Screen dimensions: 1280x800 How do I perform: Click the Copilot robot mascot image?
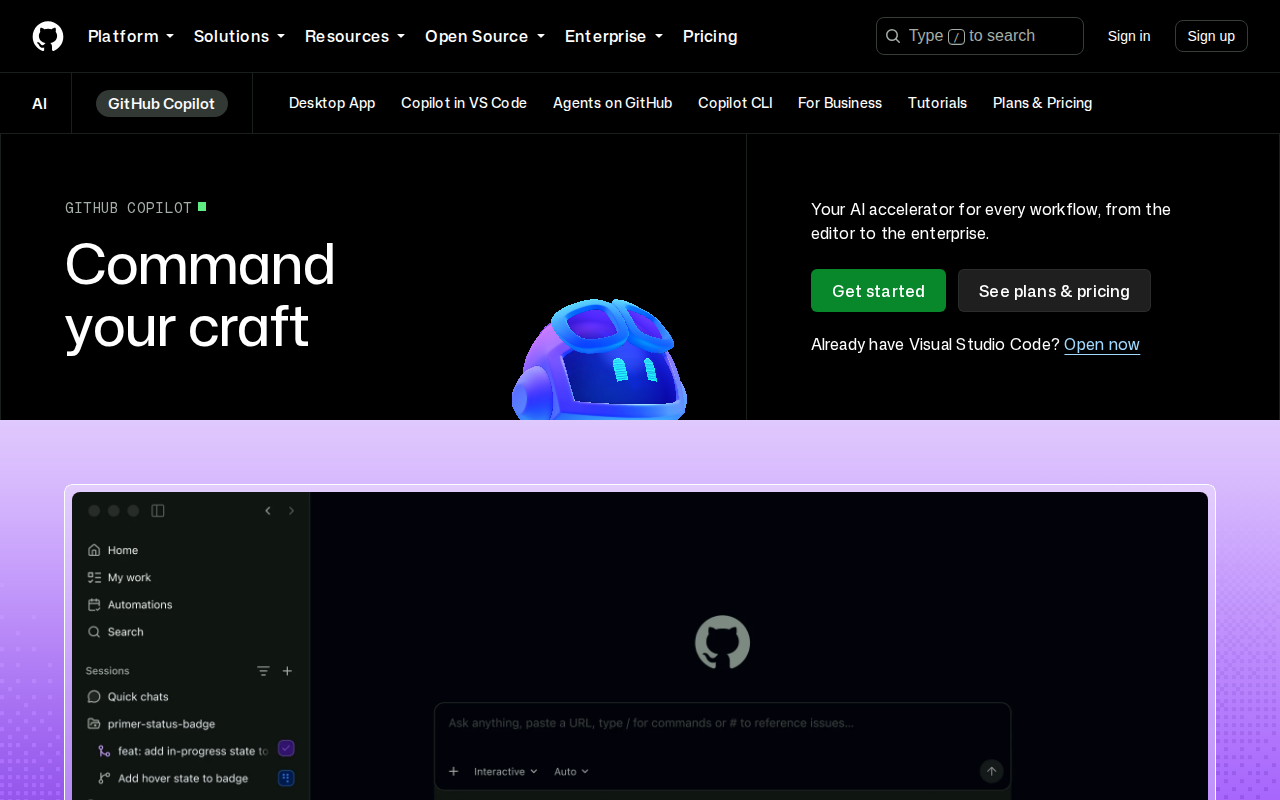click(600, 359)
